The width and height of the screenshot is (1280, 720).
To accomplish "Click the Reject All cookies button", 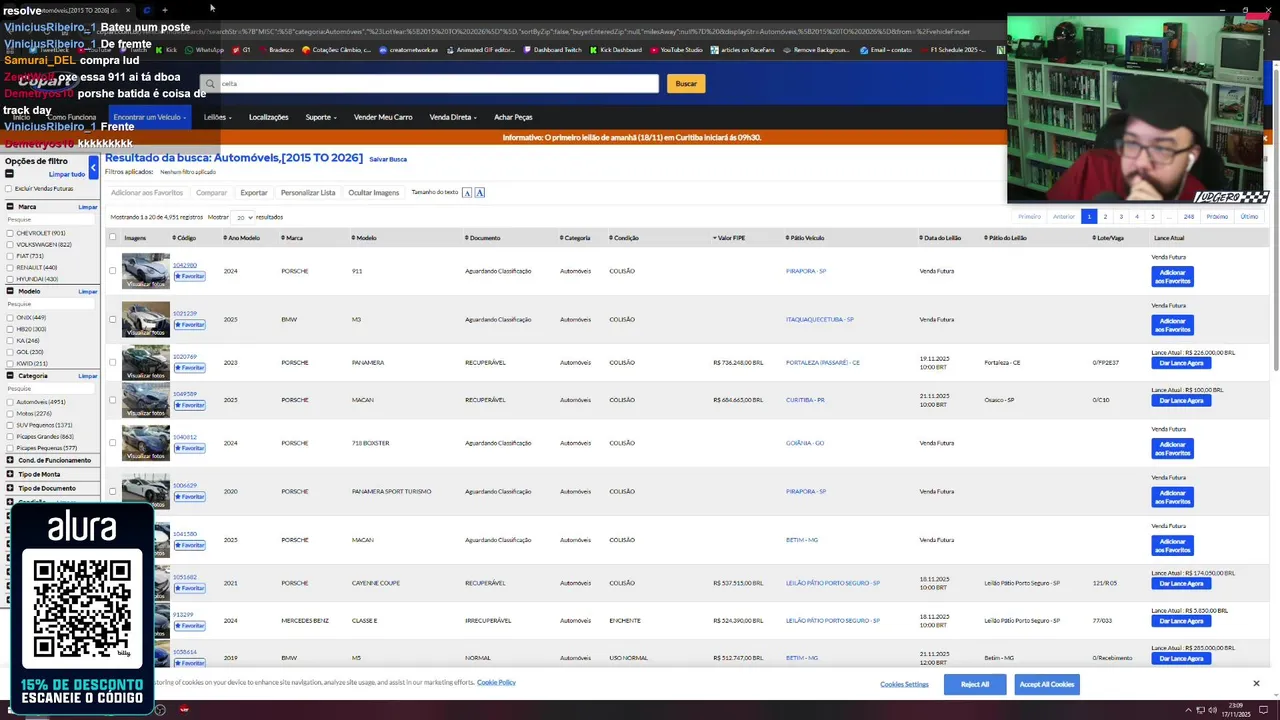I will tap(975, 684).
